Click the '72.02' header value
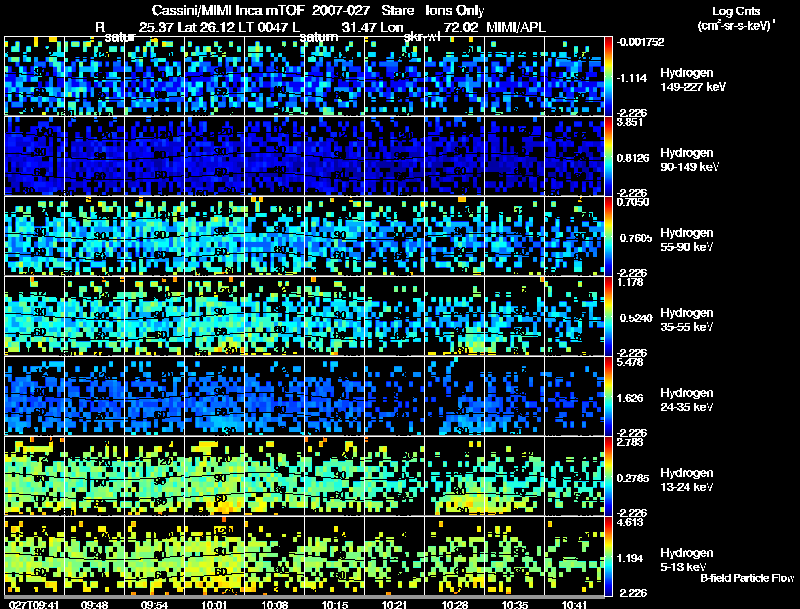Viewport: 800px width, 609px height. tap(460, 27)
